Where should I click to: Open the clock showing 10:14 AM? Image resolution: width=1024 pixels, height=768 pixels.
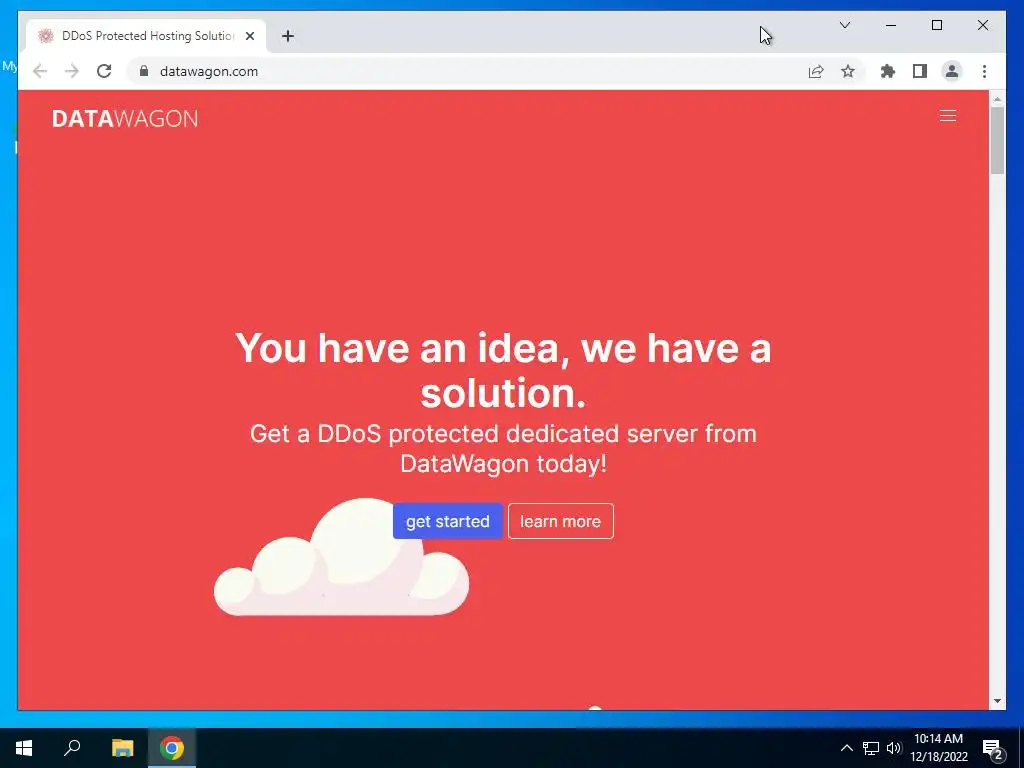(x=938, y=748)
